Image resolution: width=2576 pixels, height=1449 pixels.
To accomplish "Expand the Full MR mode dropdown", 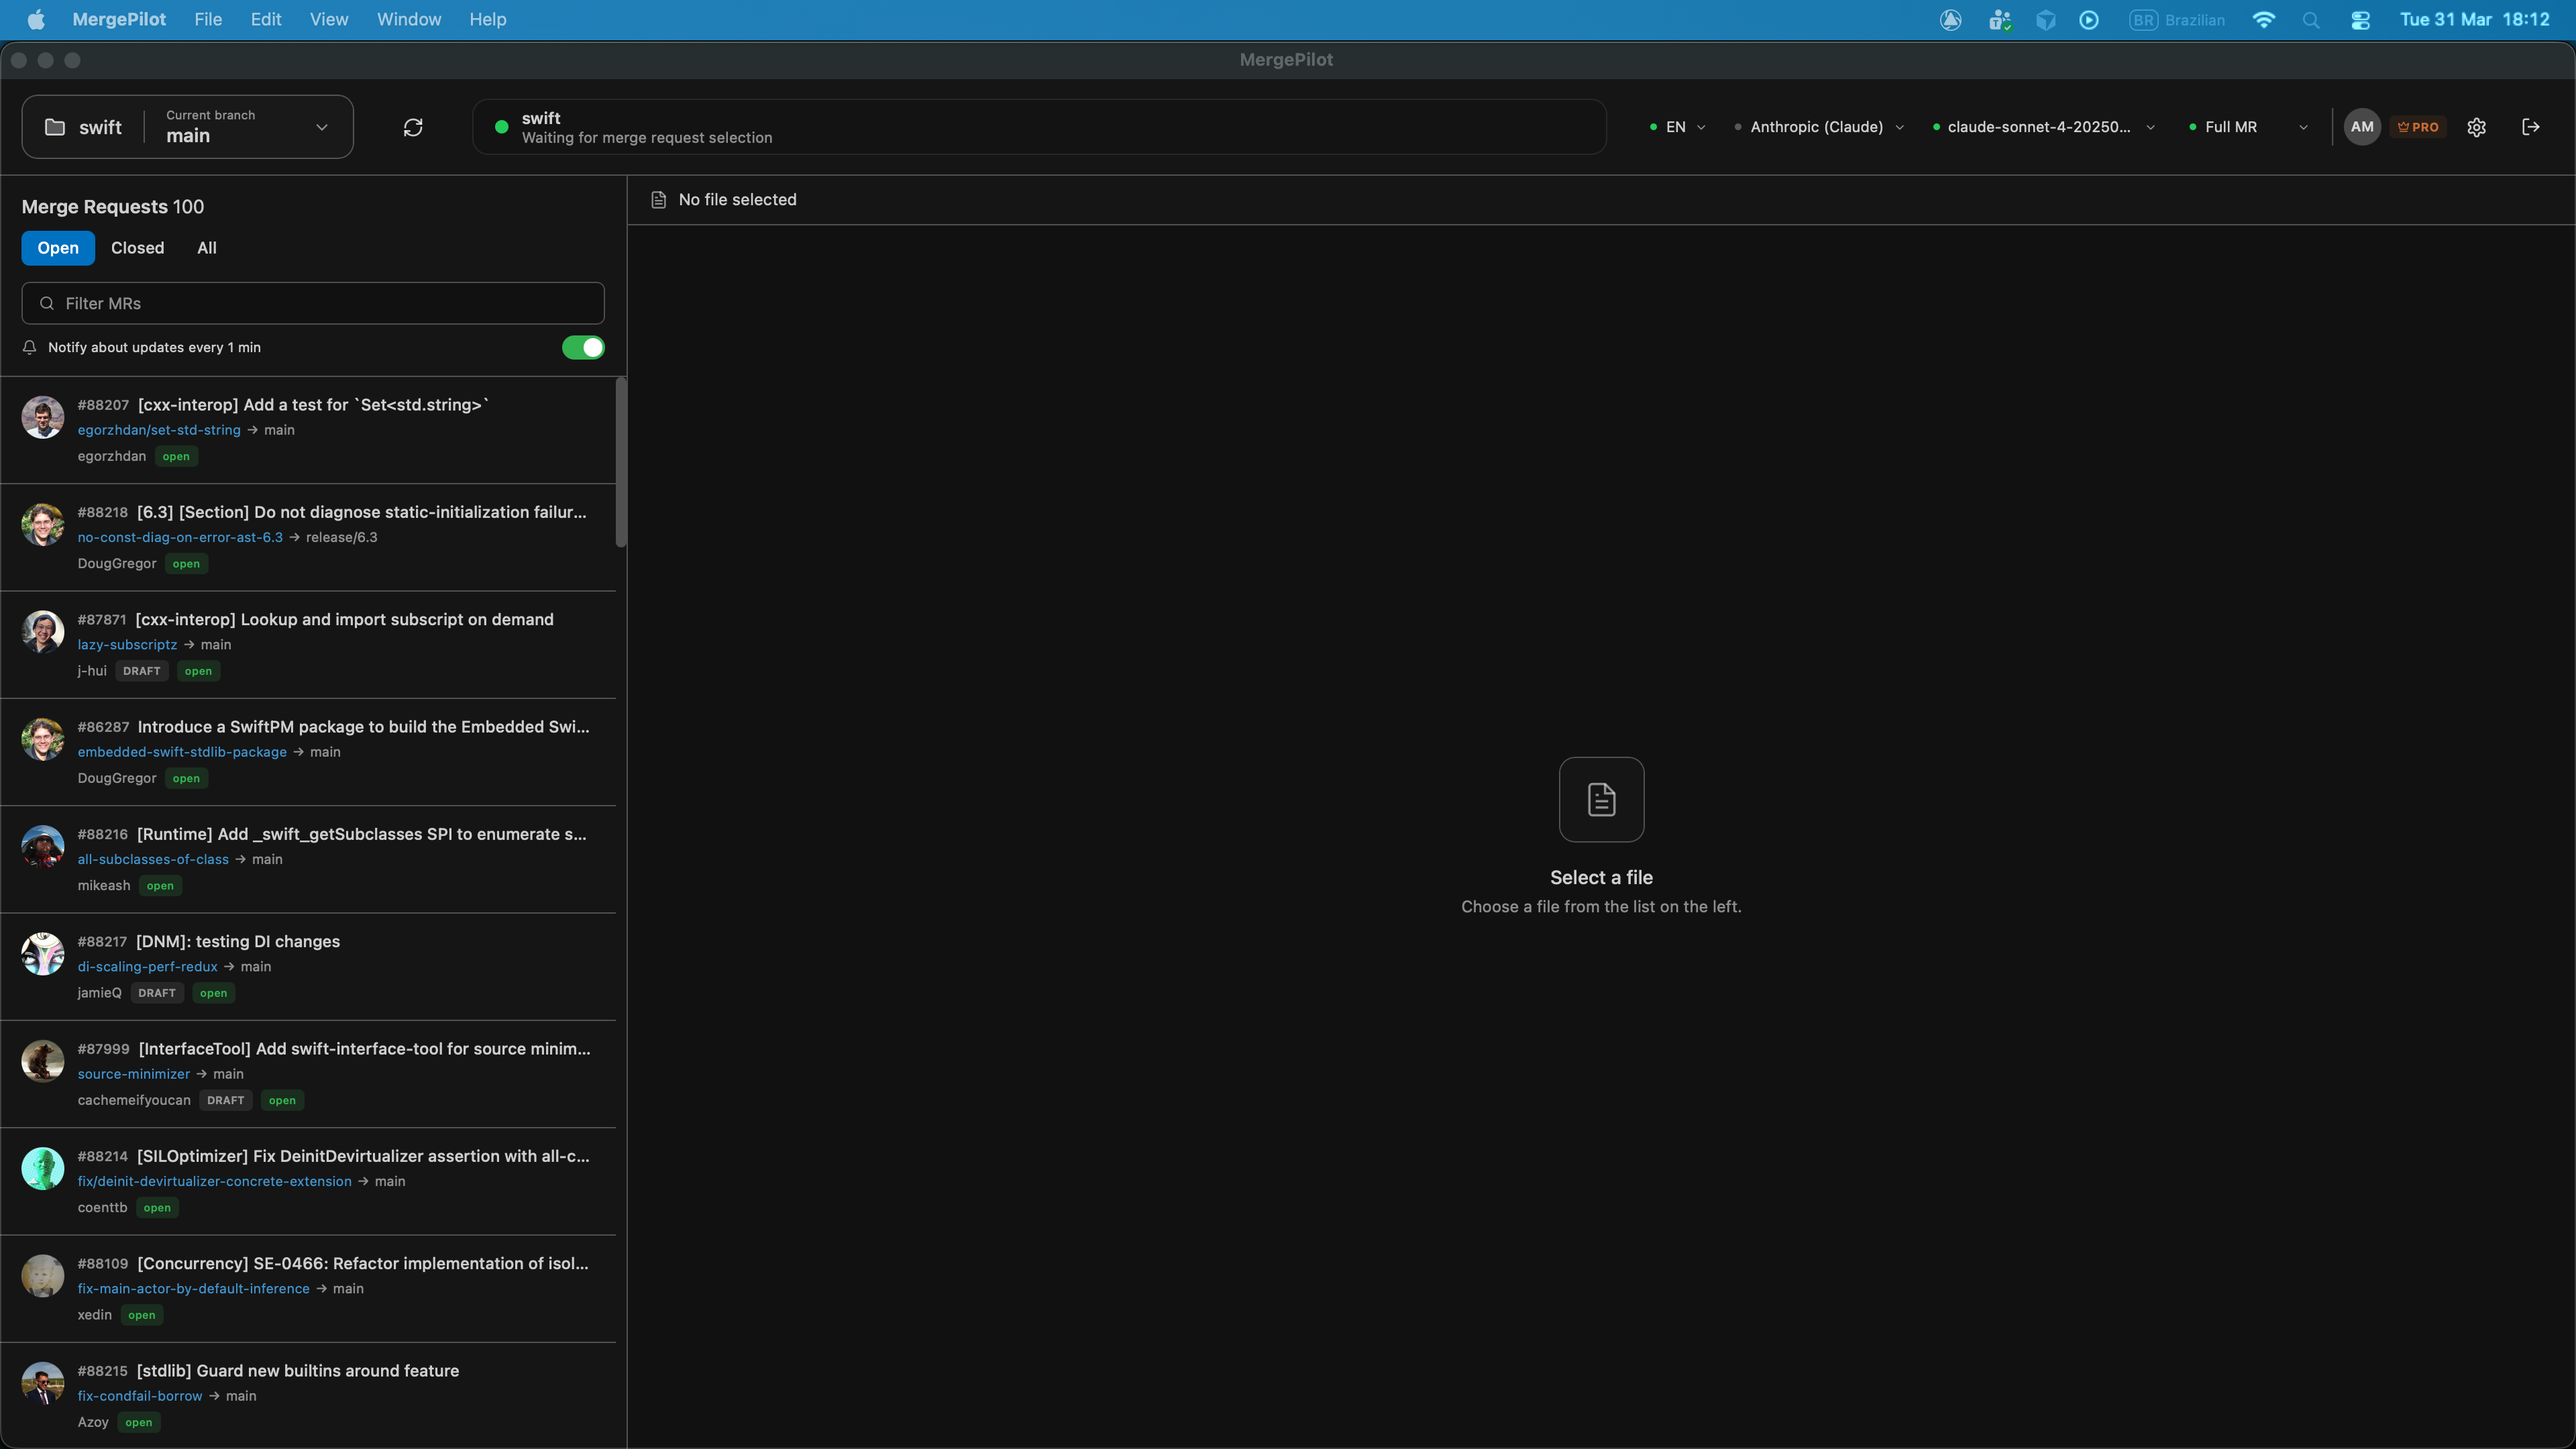I will coord(2303,127).
